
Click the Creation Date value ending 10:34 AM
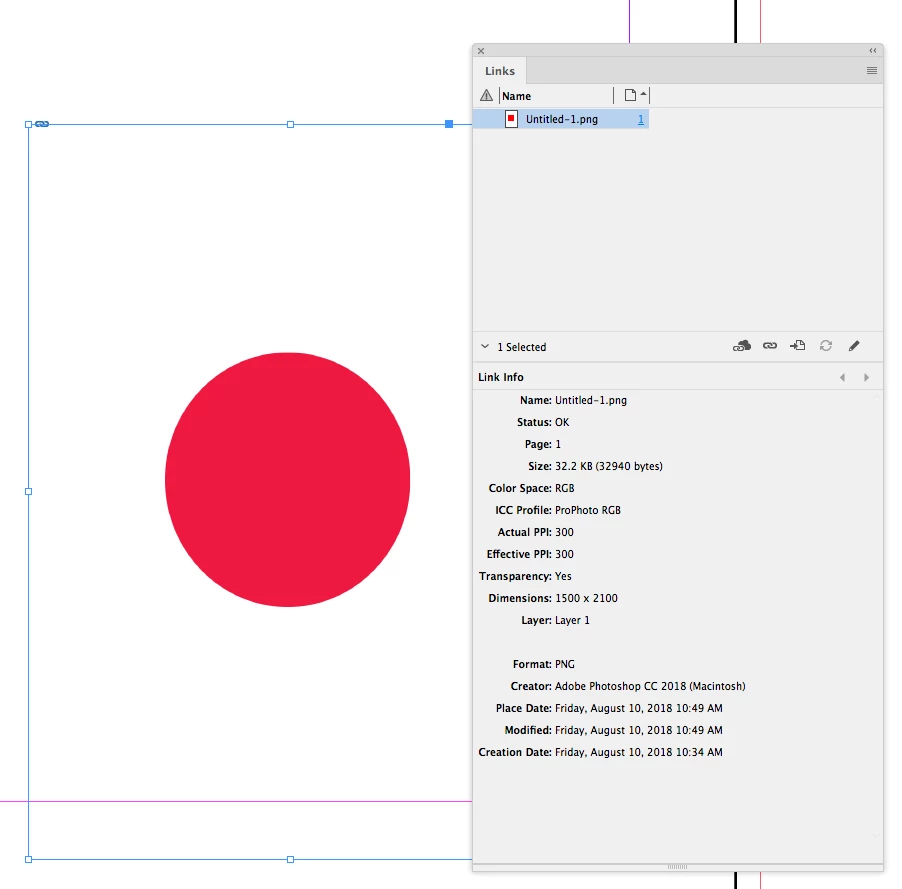click(x=639, y=752)
